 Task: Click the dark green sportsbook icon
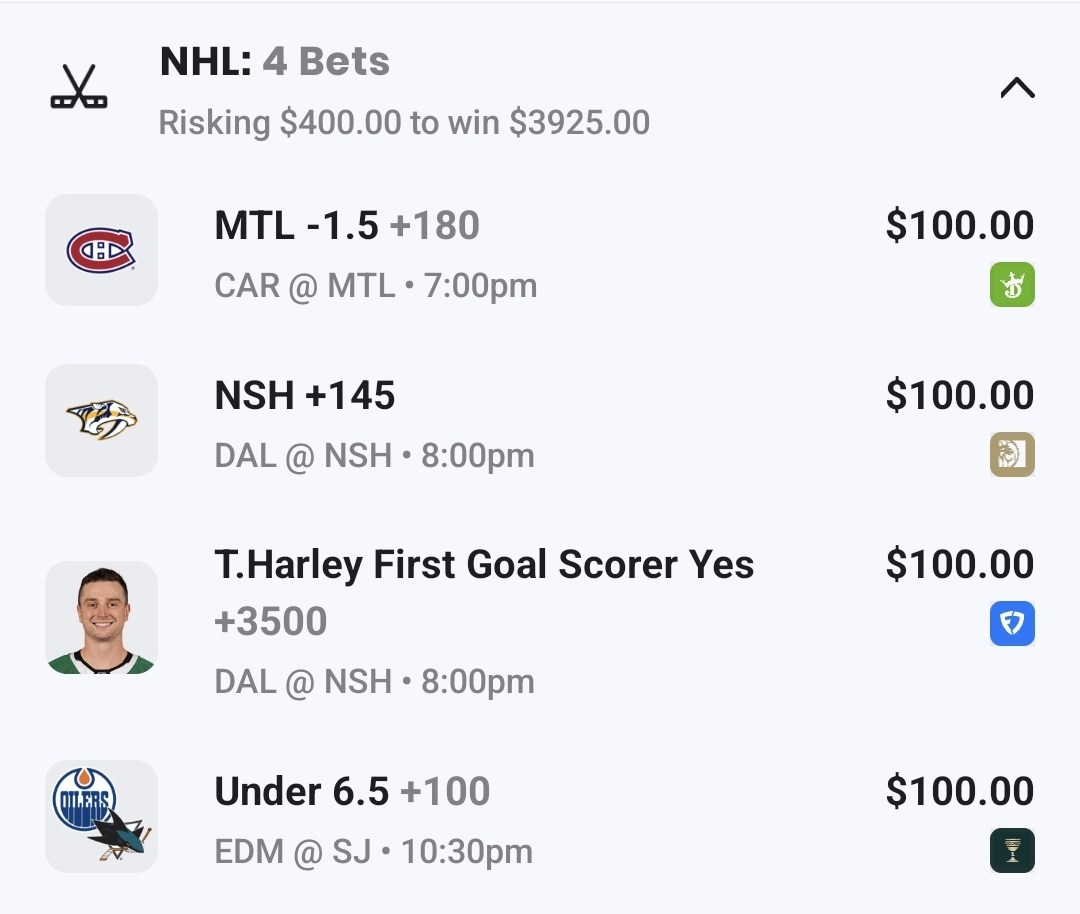pos(1012,851)
